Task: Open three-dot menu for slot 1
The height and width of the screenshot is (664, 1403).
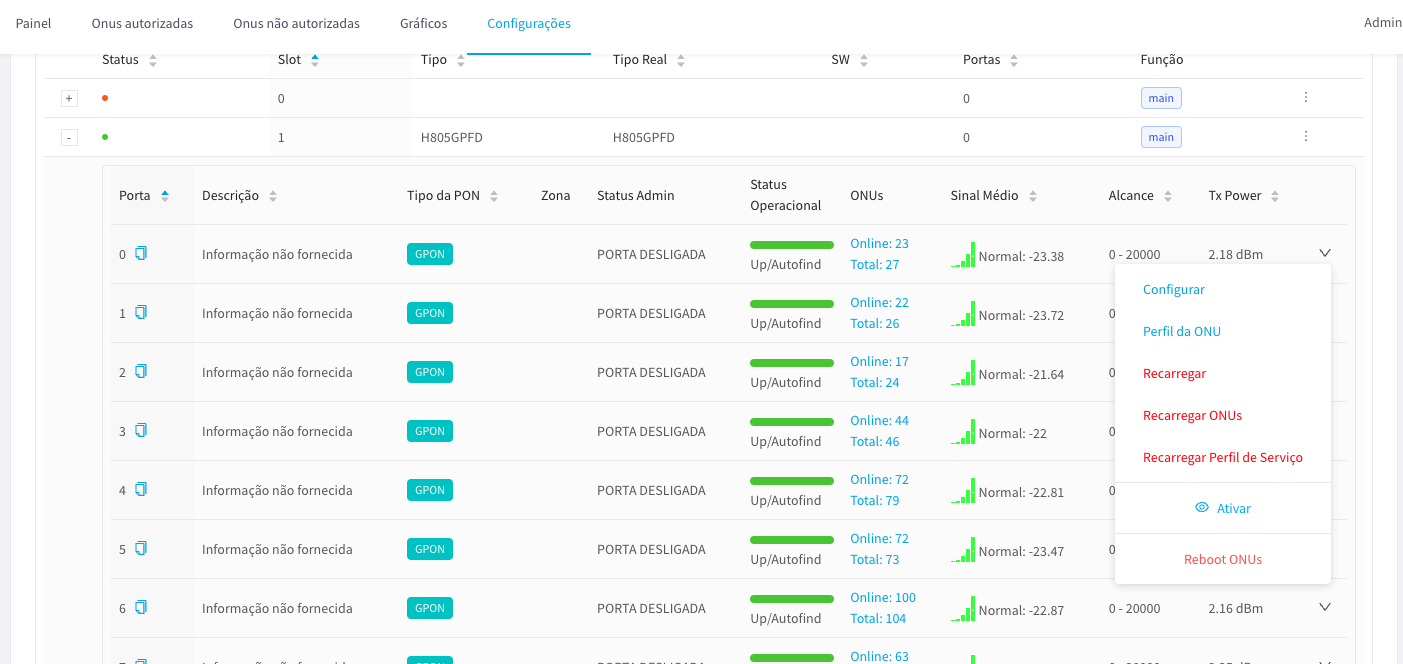Action: [x=1305, y=136]
